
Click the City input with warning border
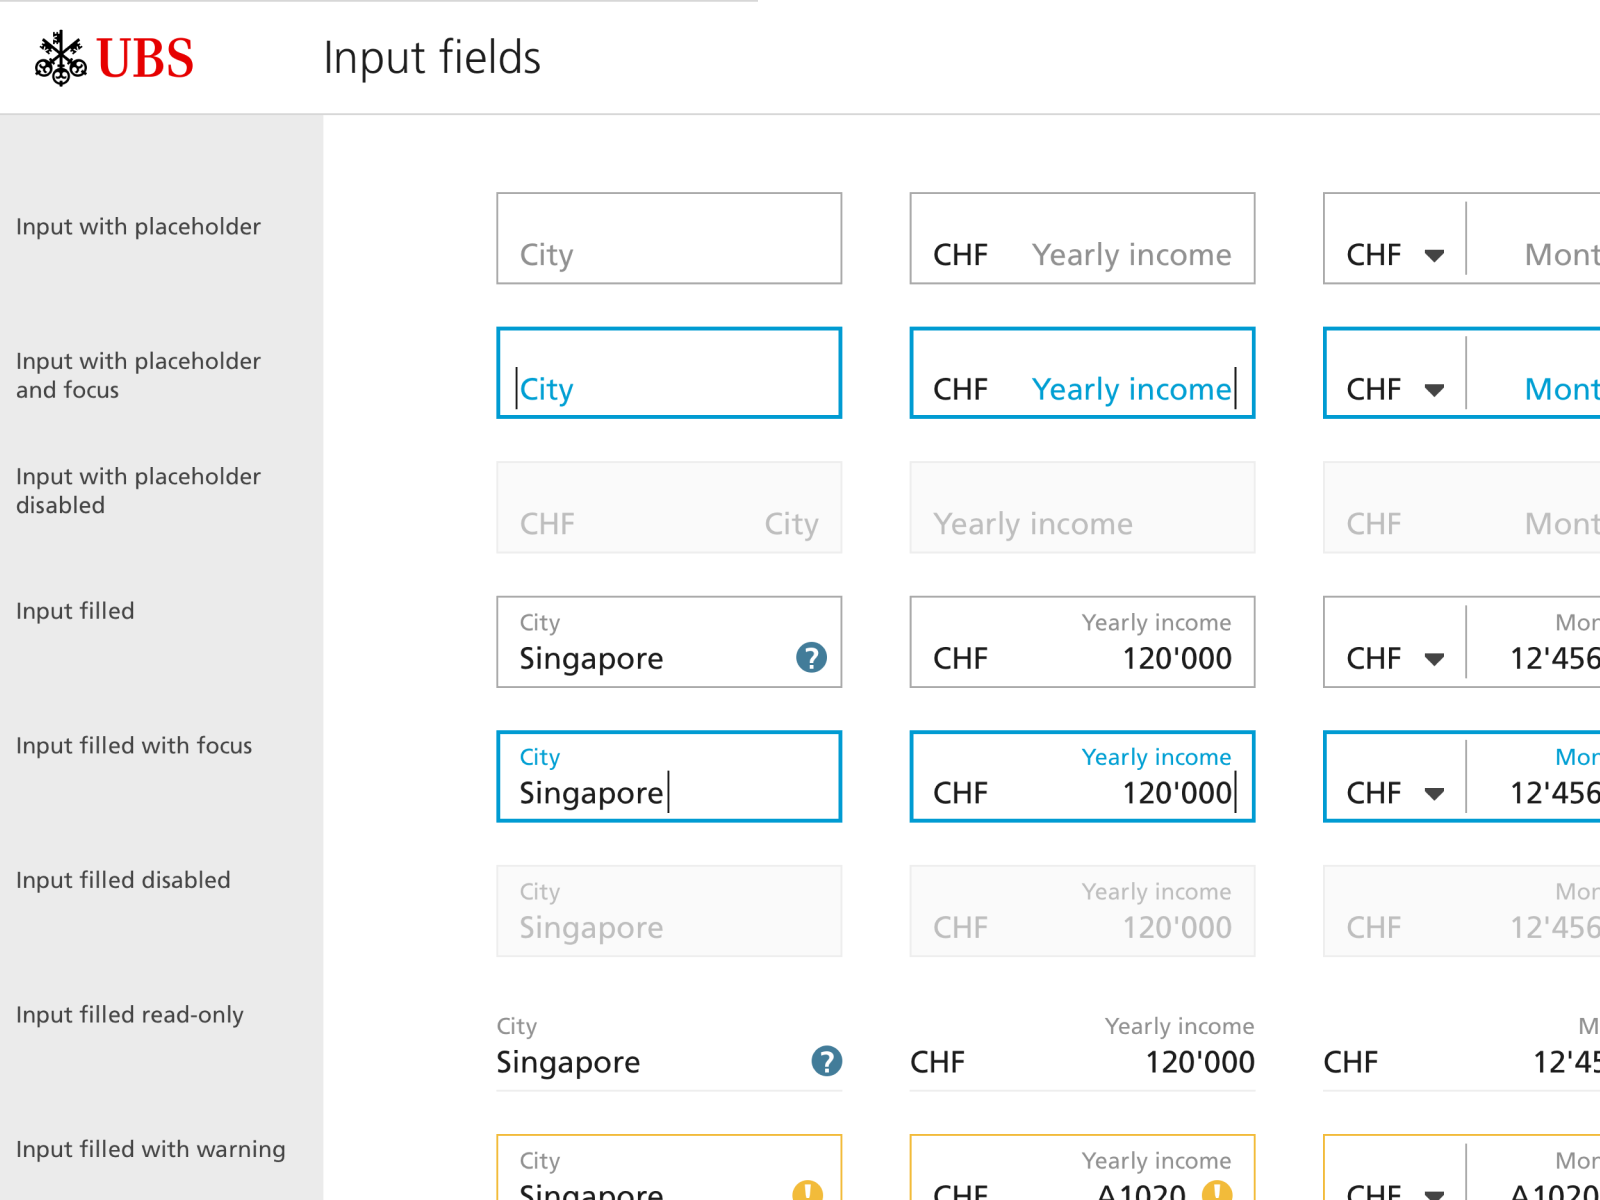pos(669,1167)
